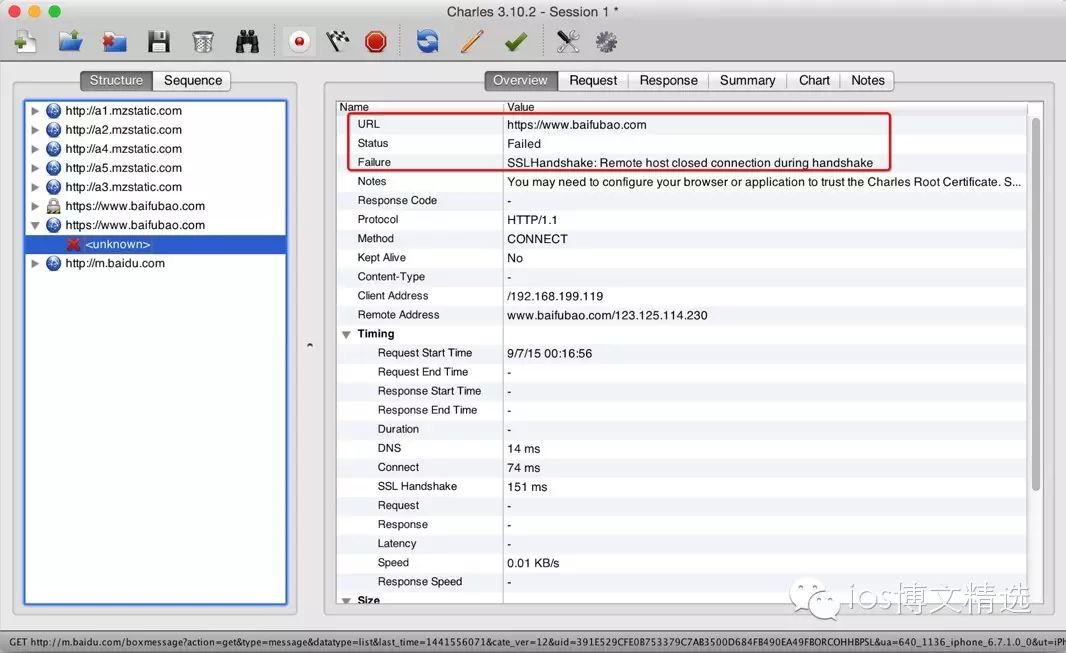Screen dimensions: 1066x653
Task: Select Speed value 0.01 KB/s
Action: 533,563
